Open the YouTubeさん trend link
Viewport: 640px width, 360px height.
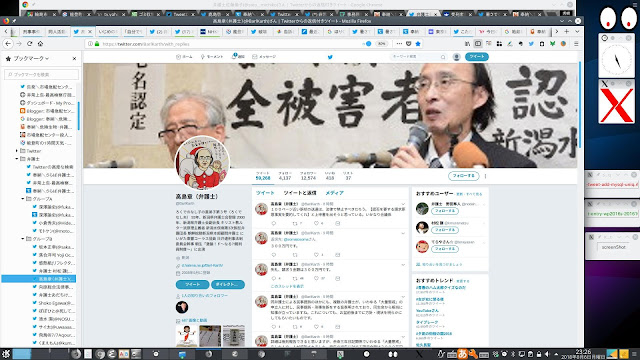(x=427, y=311)
